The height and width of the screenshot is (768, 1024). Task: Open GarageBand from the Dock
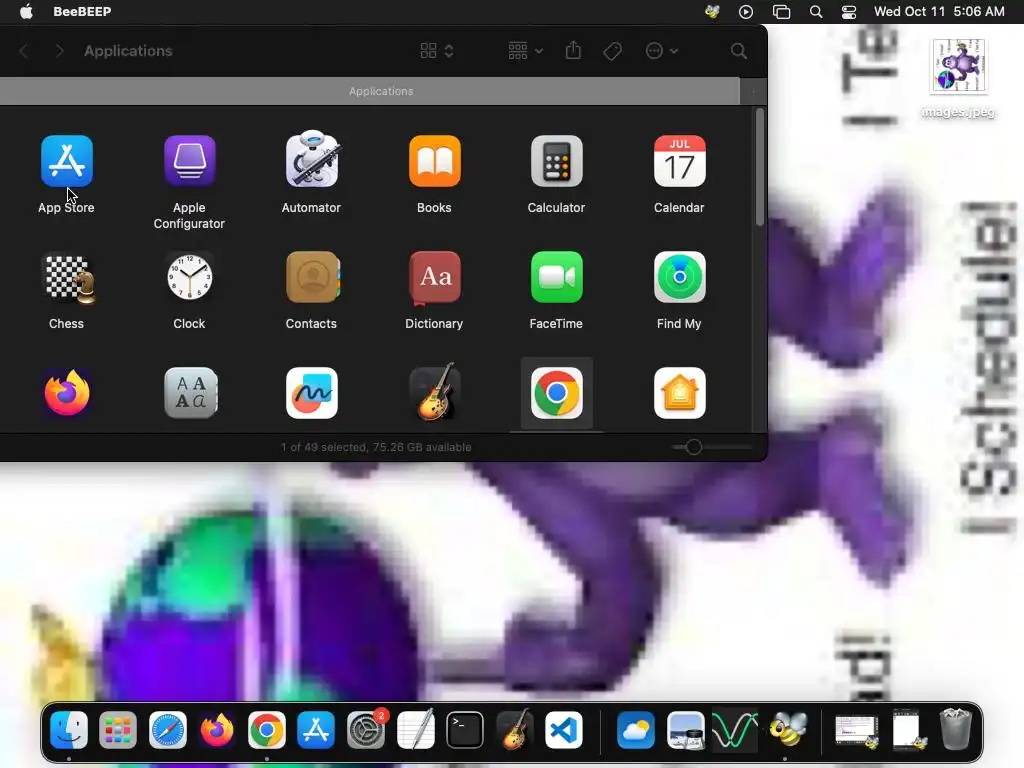[x=515, y=729]
